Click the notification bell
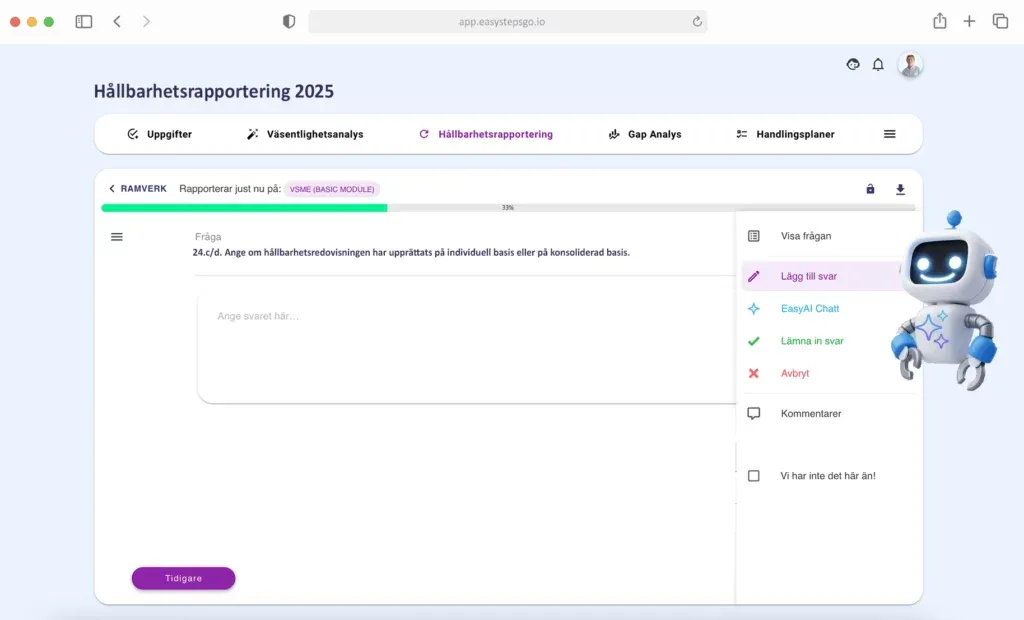 (x=878, y=64)
